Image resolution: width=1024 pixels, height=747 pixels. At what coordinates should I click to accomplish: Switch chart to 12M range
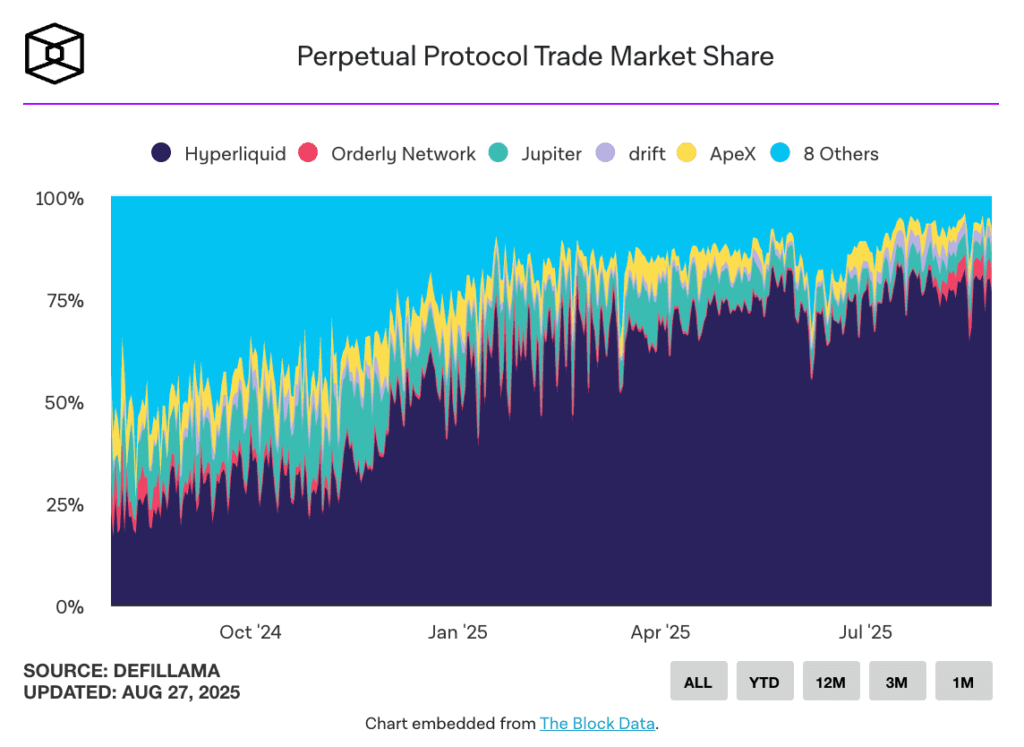[x=831, y=681]
